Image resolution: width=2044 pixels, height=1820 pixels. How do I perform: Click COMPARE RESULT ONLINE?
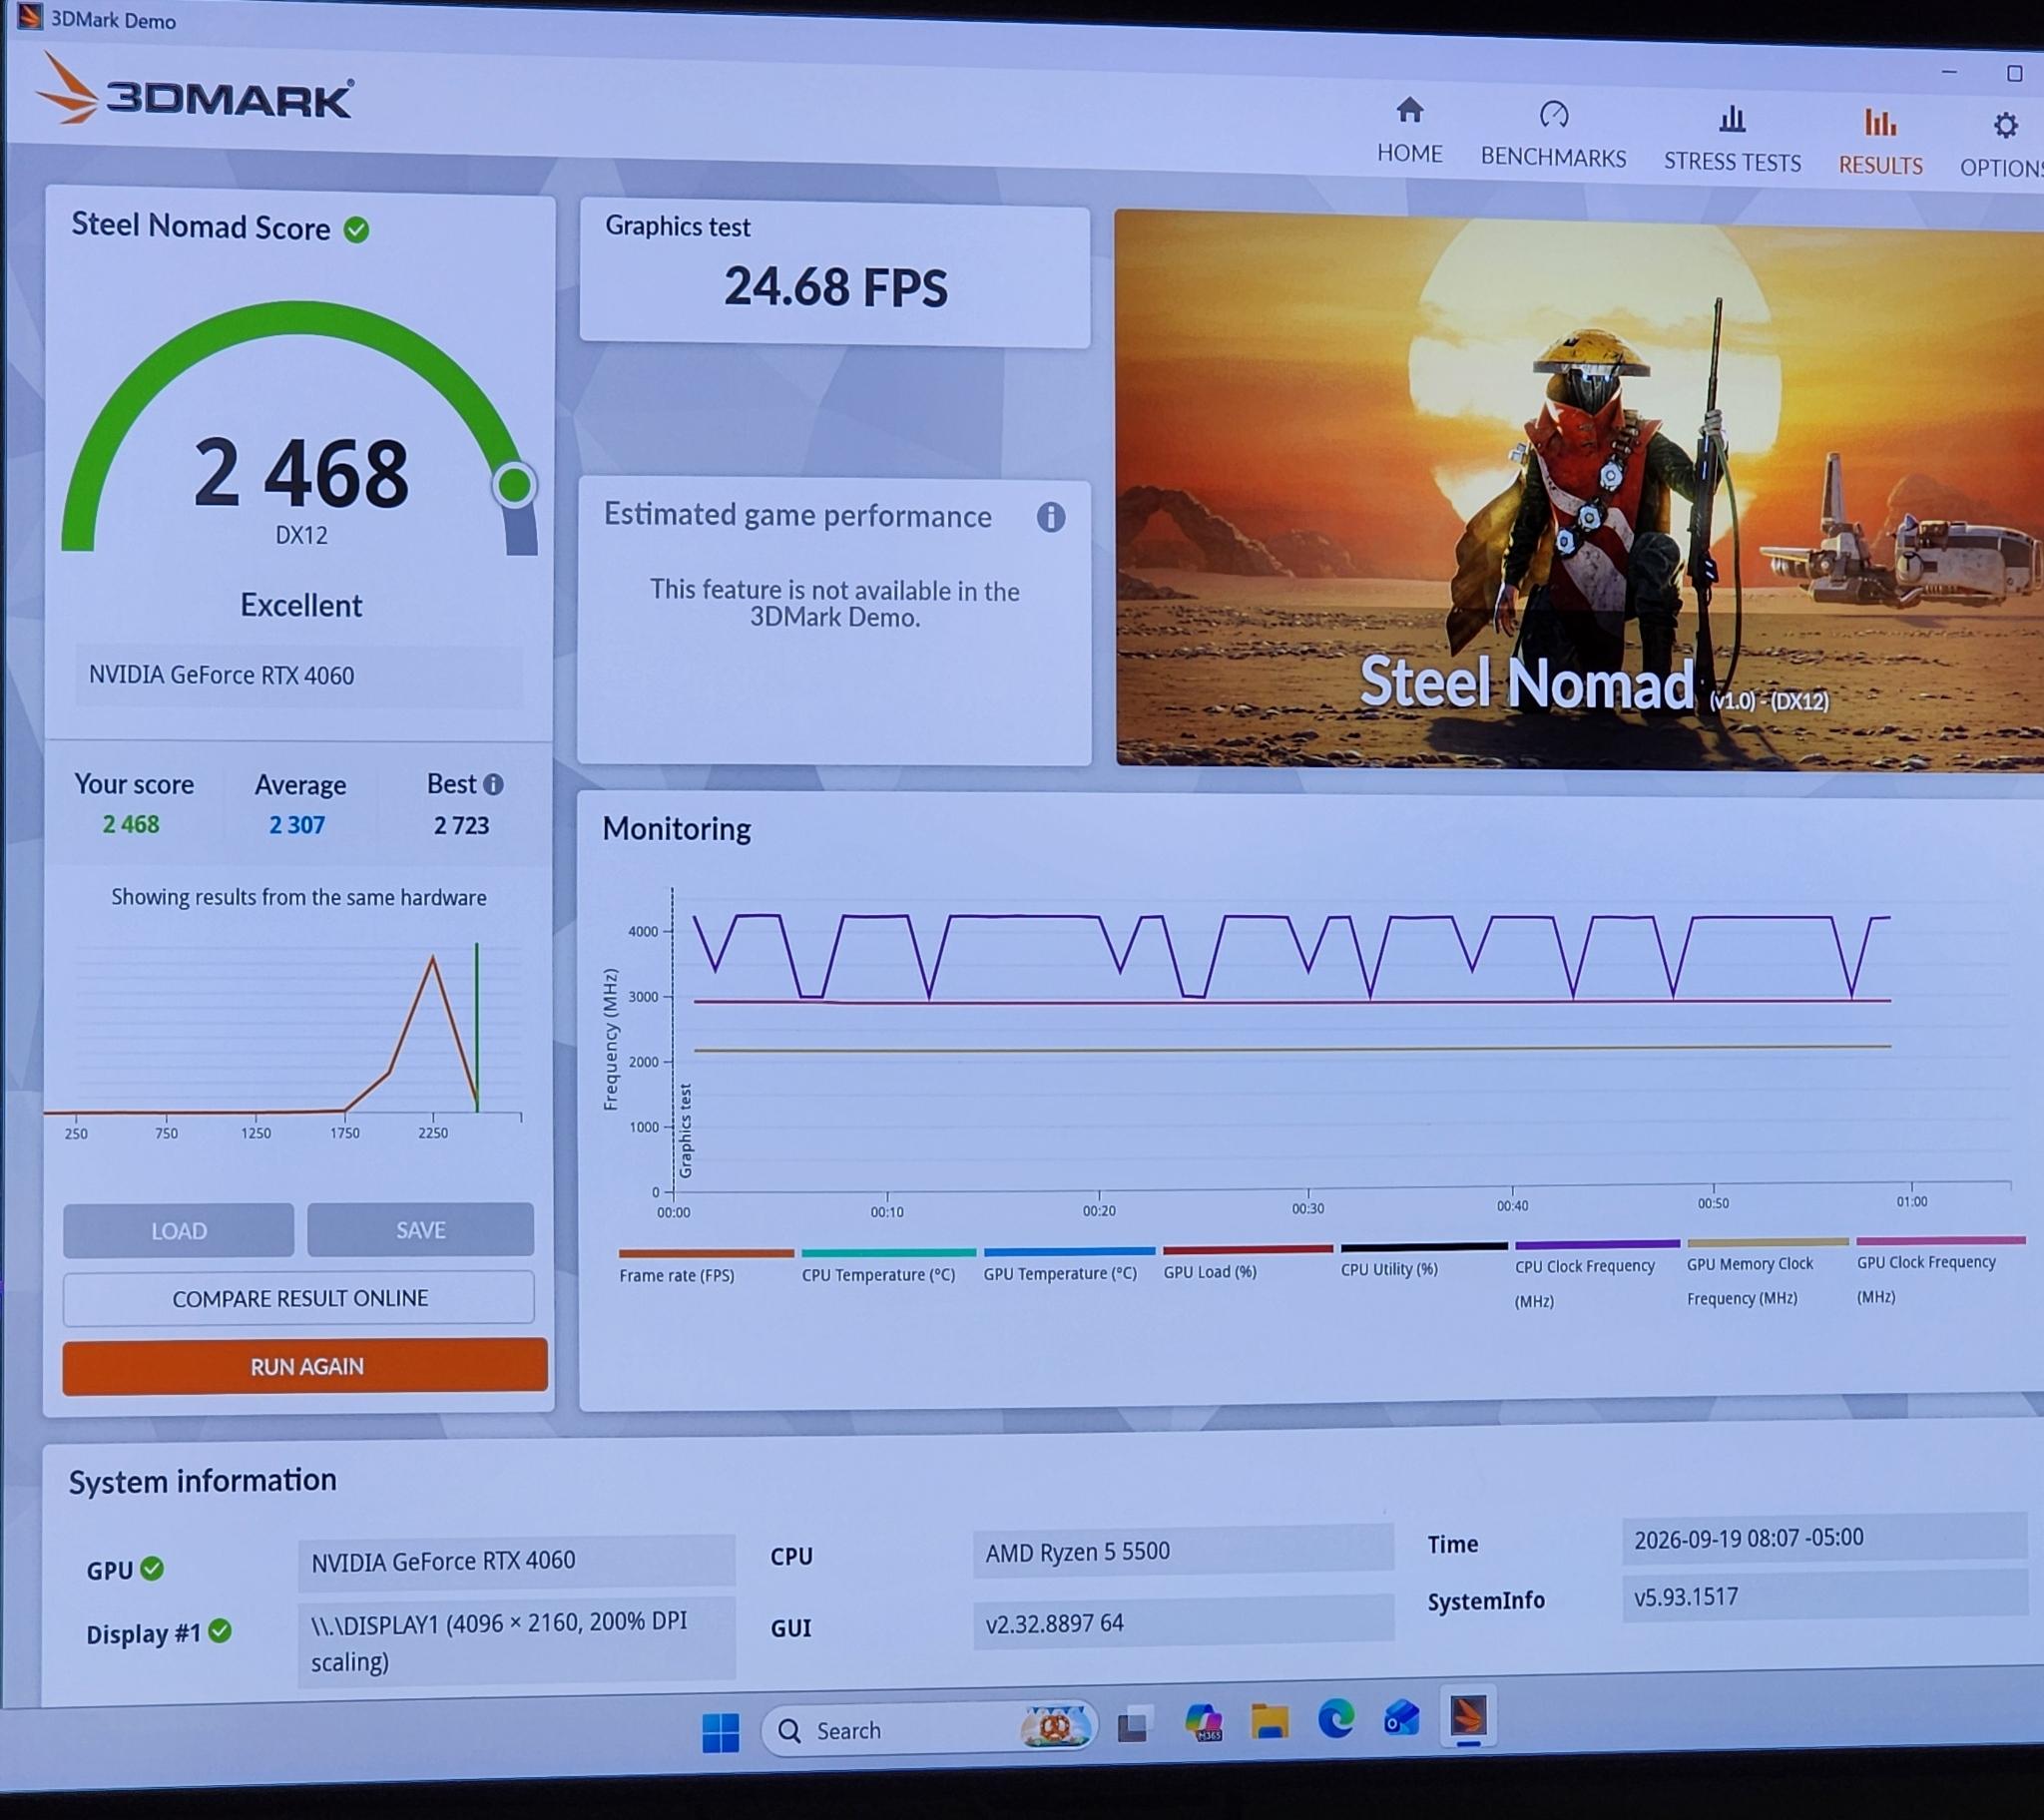pos(299,1298)
